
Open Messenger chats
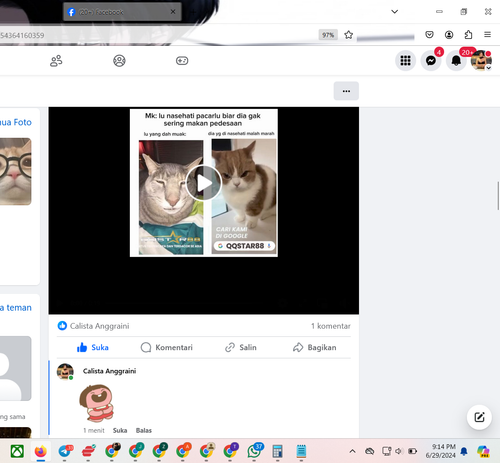tap(431, 61)
